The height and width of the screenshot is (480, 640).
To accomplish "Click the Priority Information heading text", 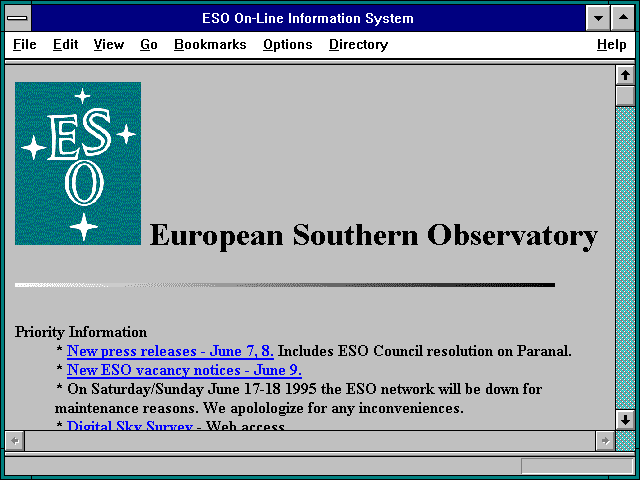I will click(x=81, y=332).
